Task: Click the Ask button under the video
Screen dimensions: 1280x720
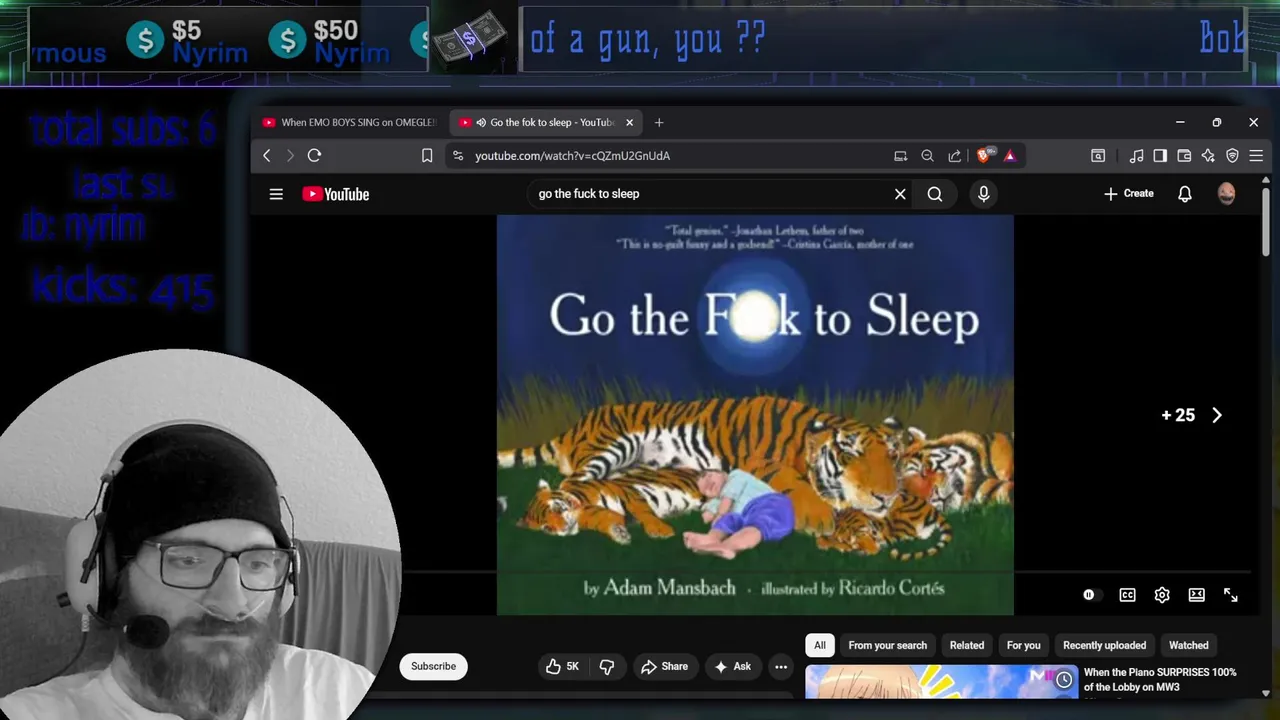Action: [733, 666]
